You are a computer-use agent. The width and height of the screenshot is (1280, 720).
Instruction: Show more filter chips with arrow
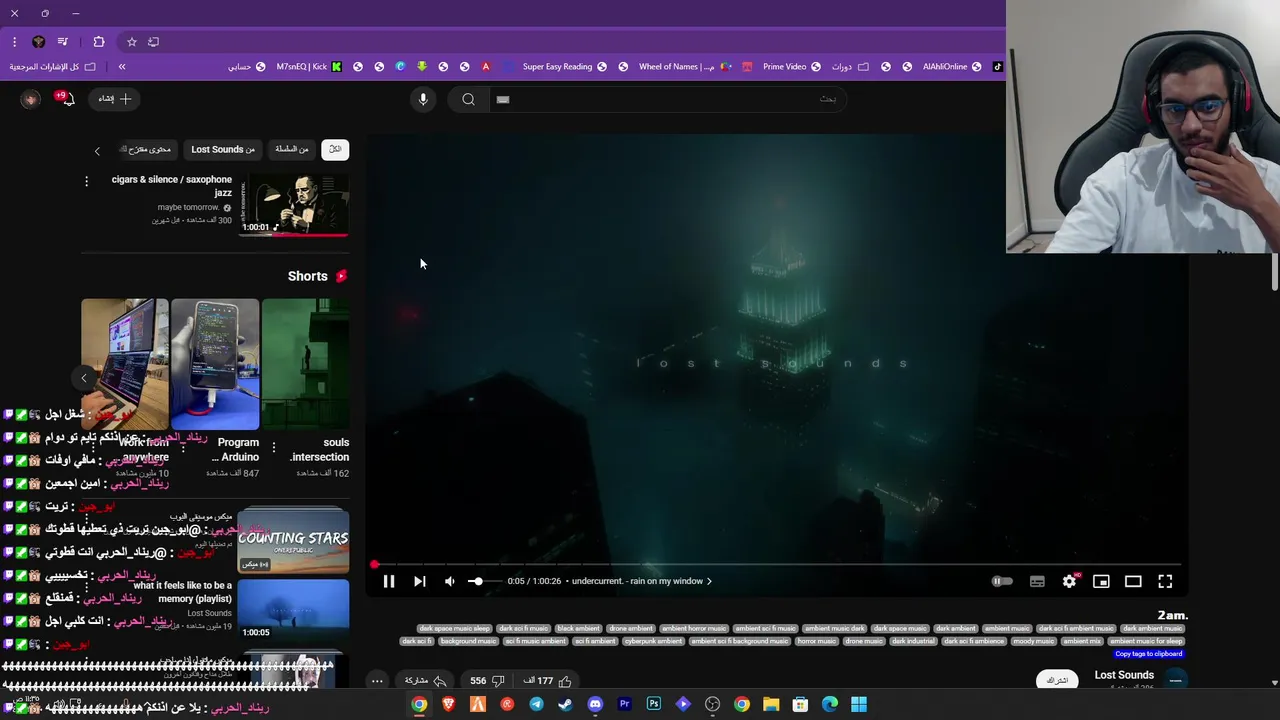(x=97, y=151)
